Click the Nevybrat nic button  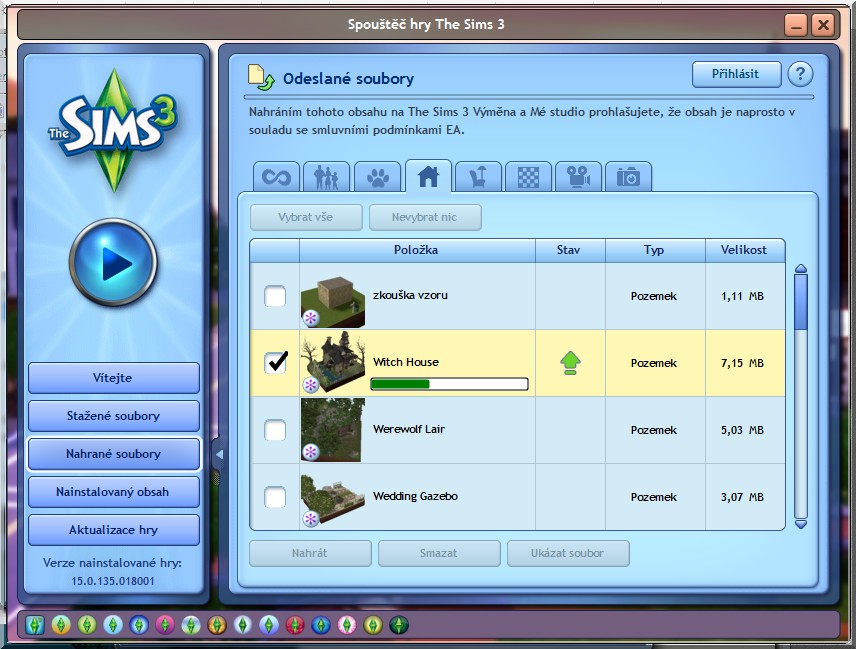pos(425,217)
